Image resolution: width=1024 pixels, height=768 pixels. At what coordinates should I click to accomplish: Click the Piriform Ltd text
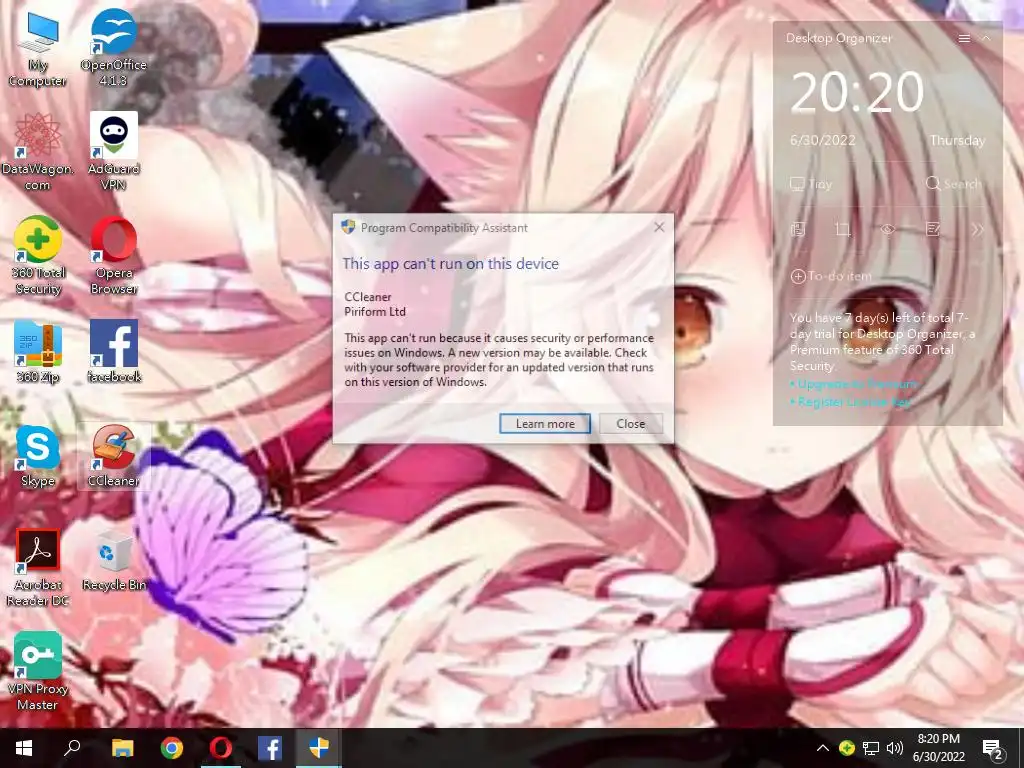[375, 312]
